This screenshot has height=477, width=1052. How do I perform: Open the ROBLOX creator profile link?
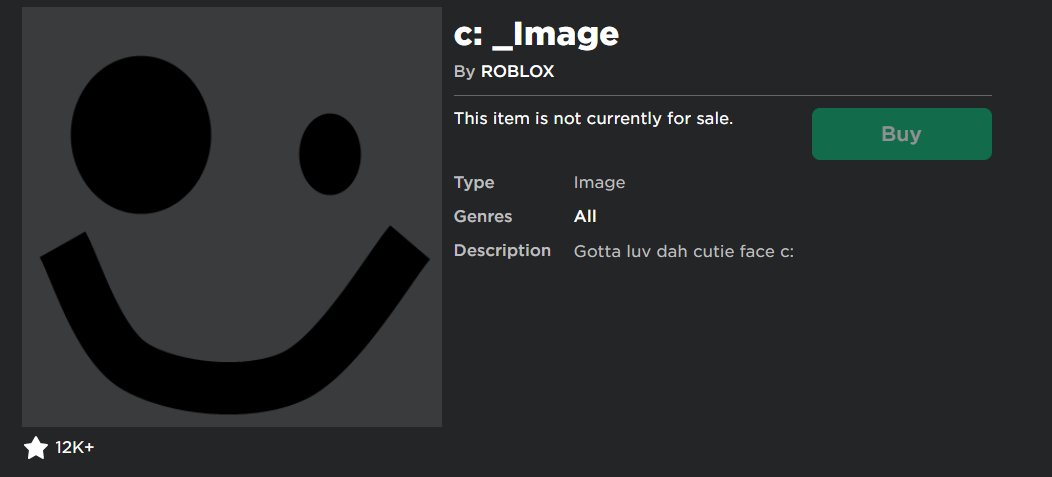pyautogui.click(x=517, y=72)
